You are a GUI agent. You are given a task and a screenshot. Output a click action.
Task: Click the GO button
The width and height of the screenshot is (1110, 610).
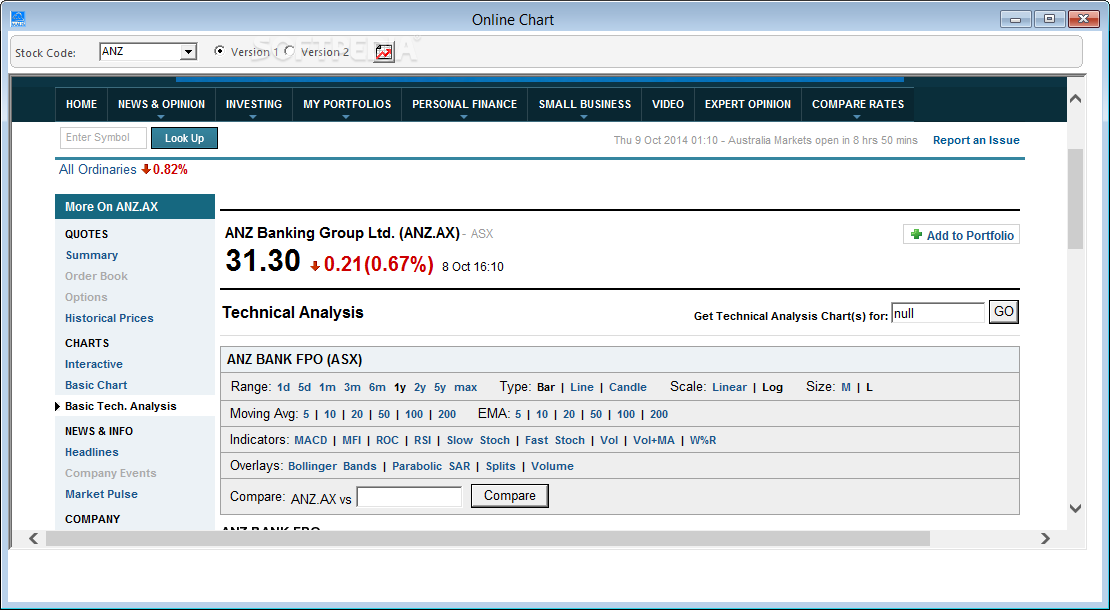tap(1003, 312)
